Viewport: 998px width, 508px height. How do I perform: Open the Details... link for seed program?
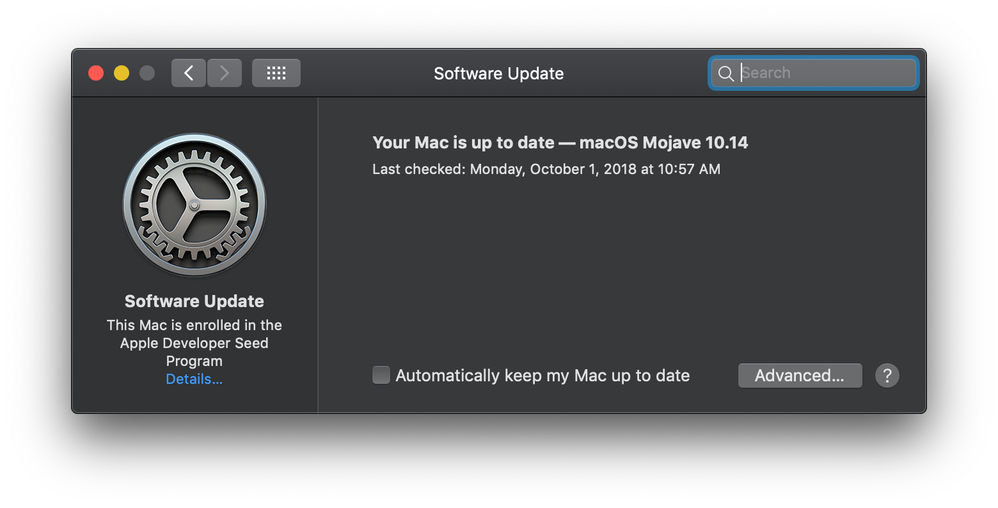[194, 379]
